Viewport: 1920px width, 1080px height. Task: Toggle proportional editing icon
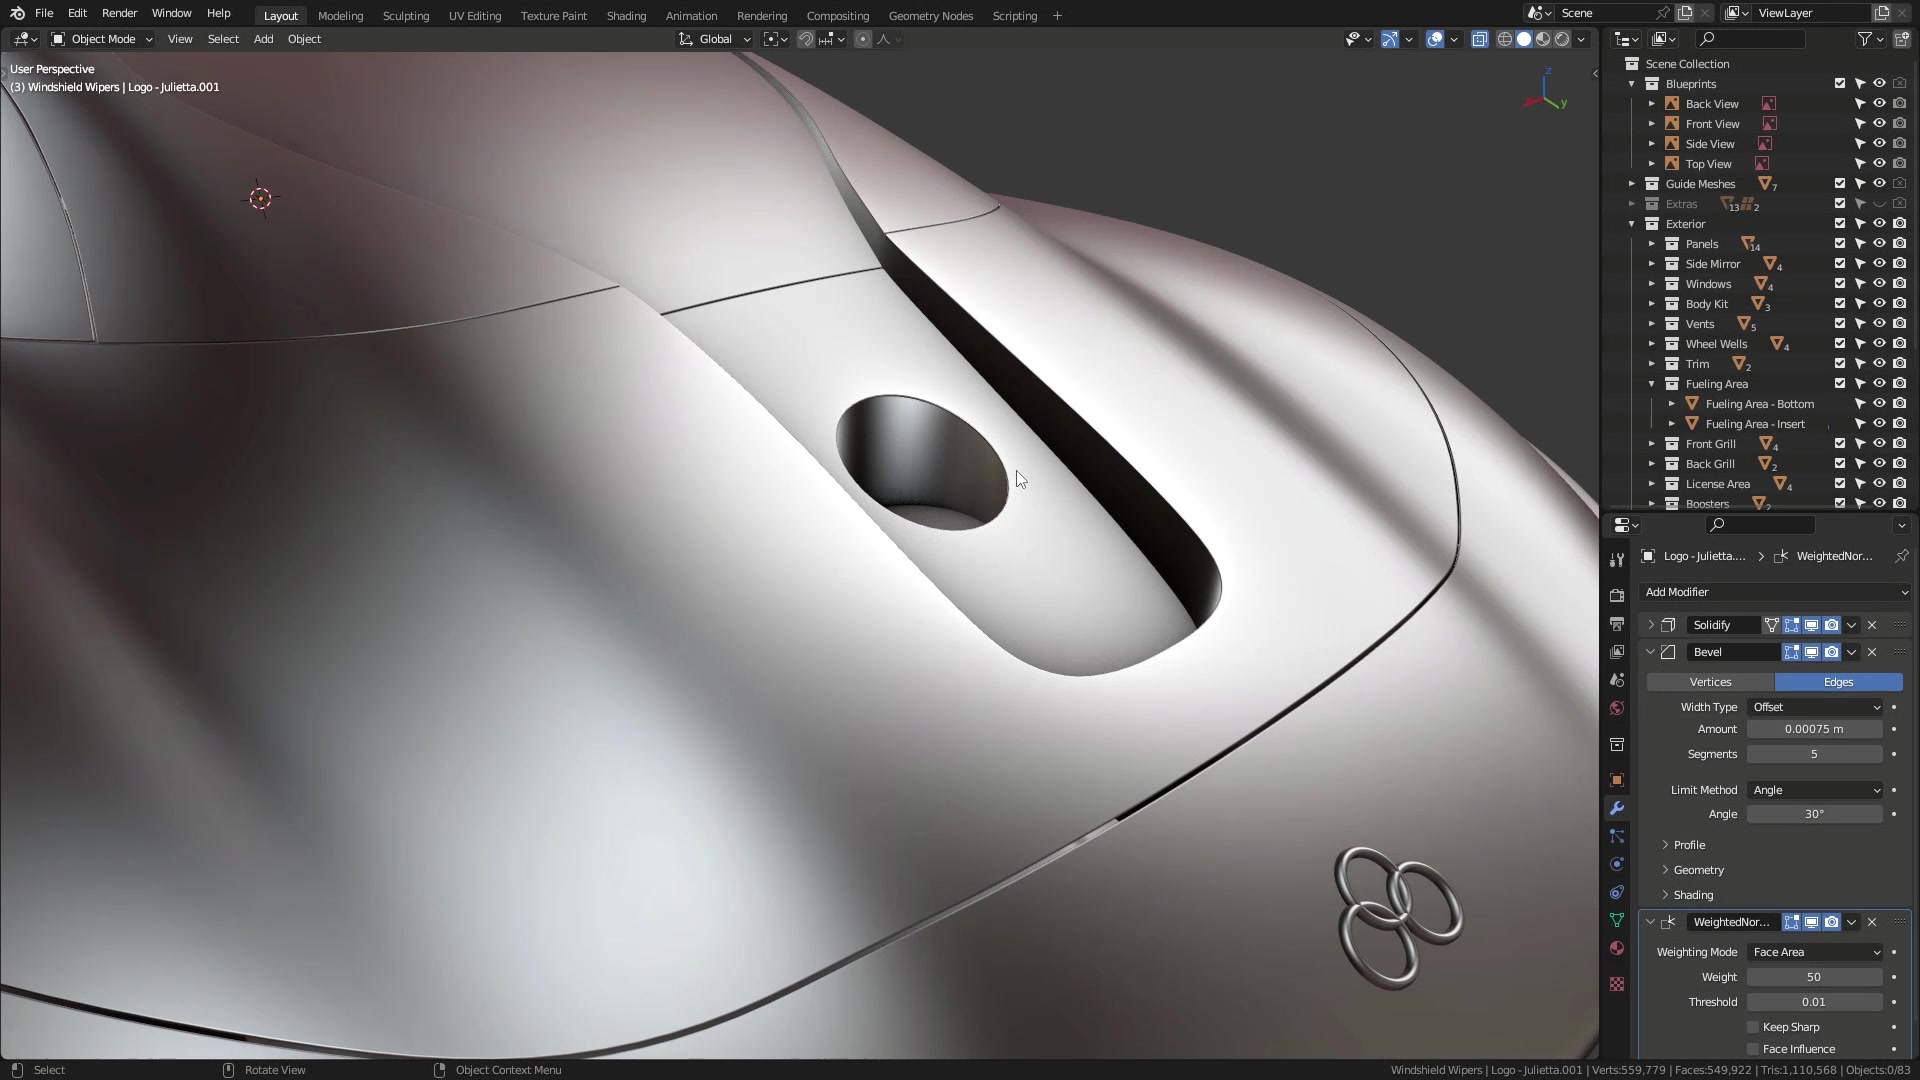(863, 39)
